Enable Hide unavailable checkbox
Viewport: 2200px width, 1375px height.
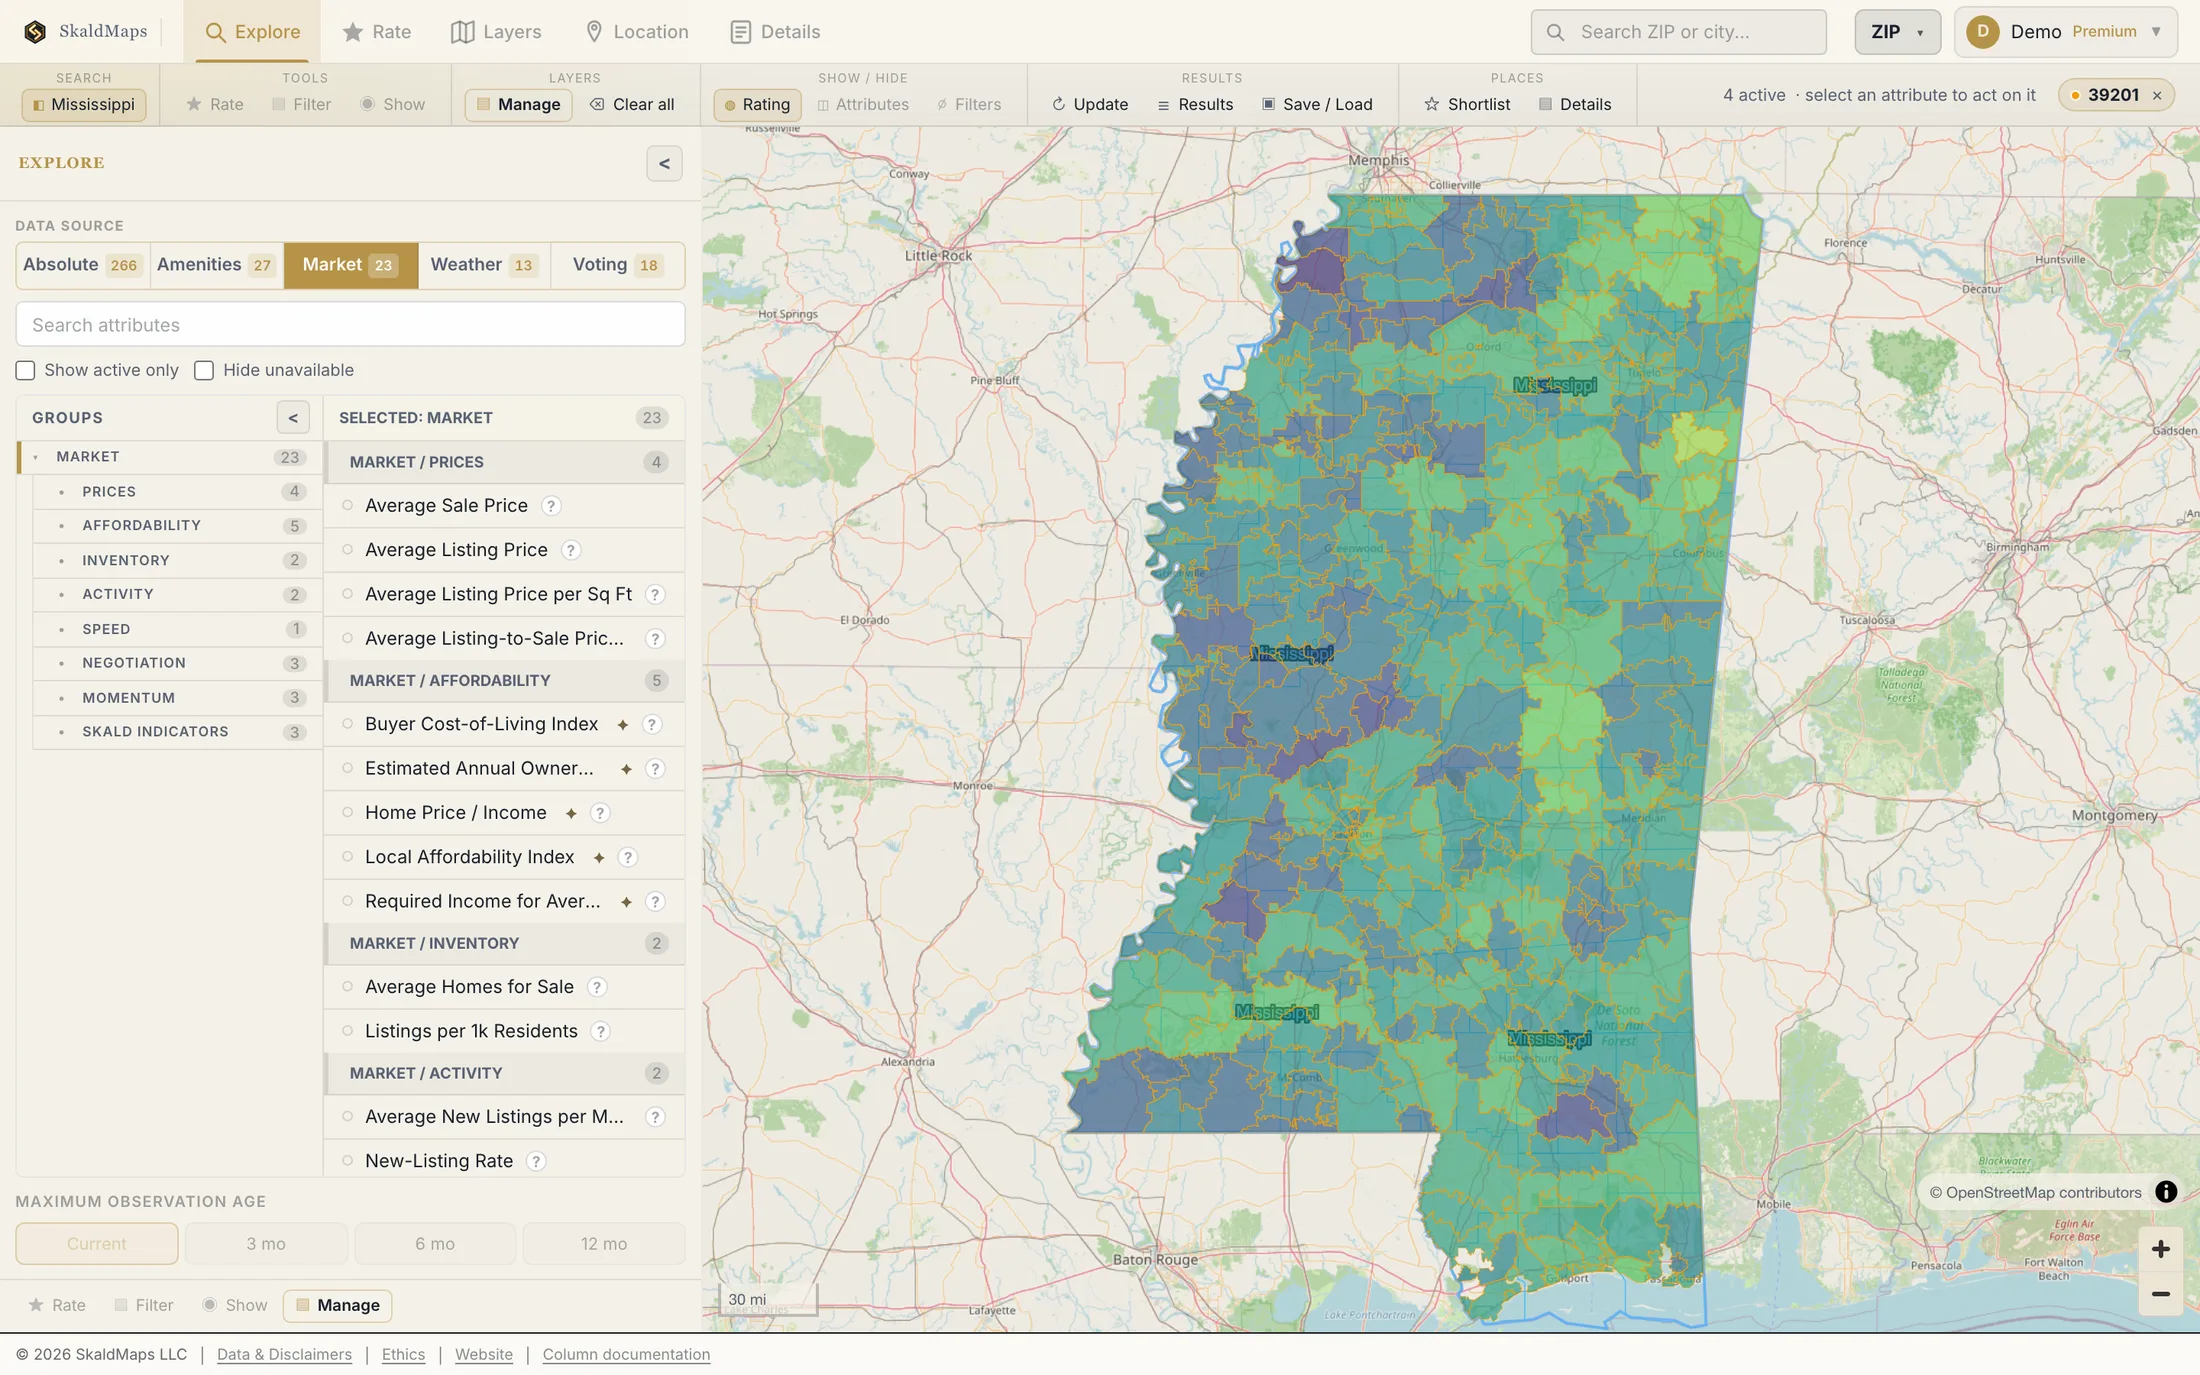click(204, 371)
